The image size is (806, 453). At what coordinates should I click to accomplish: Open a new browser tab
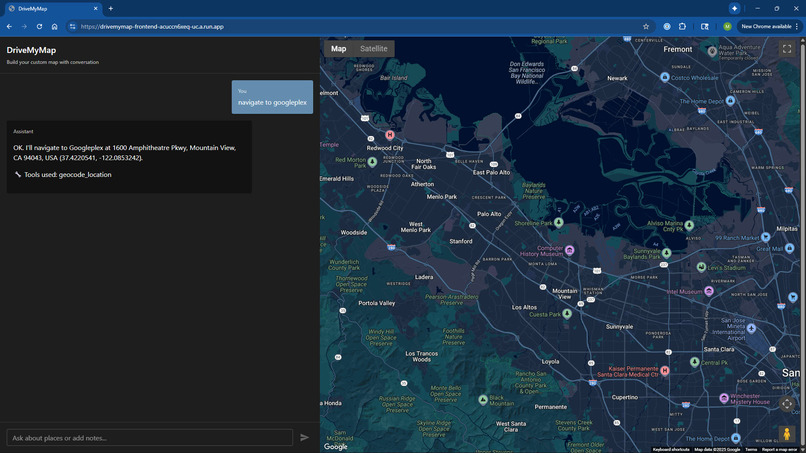pyautogui.click(x=111, y=9)
